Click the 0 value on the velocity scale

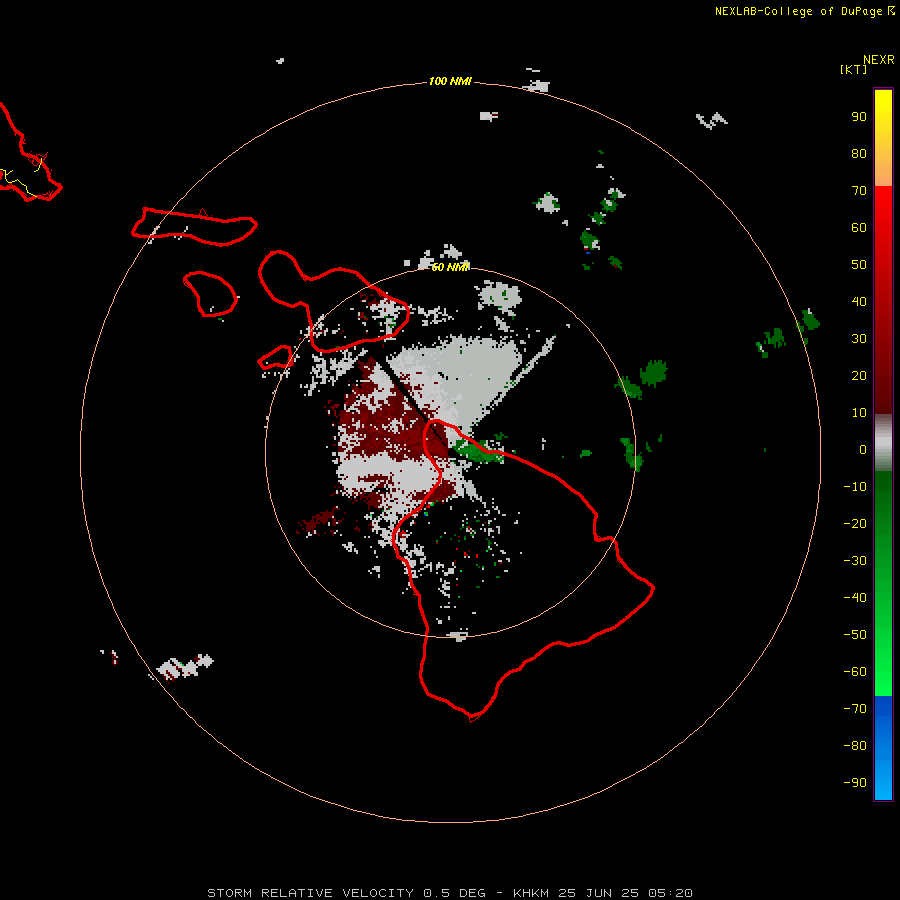[x=863, y=450]
